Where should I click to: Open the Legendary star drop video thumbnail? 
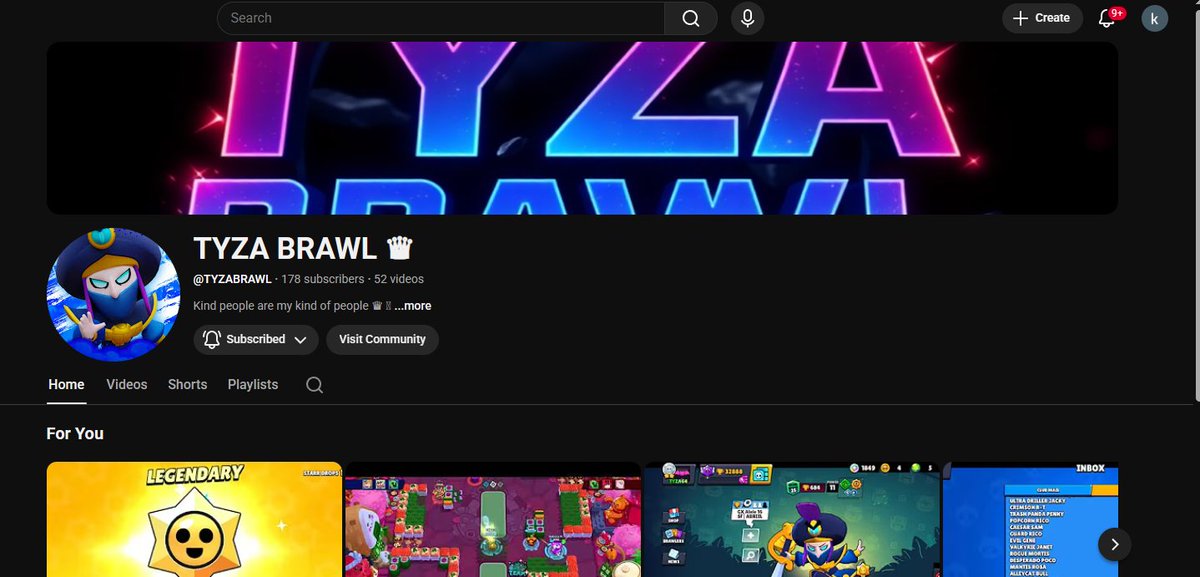point(194,519)
